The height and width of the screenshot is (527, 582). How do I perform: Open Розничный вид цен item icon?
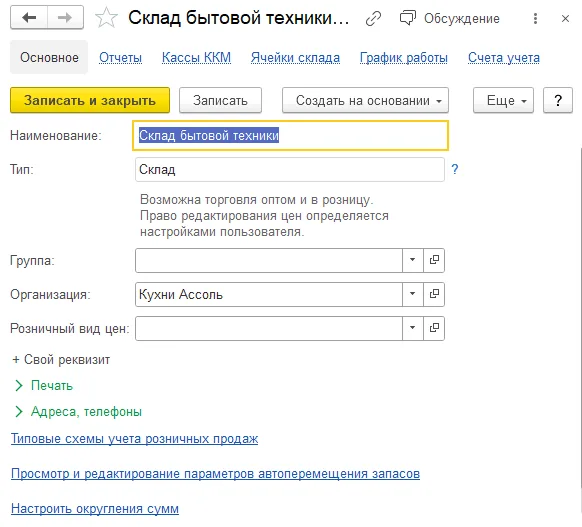click(x=434, y=328)
